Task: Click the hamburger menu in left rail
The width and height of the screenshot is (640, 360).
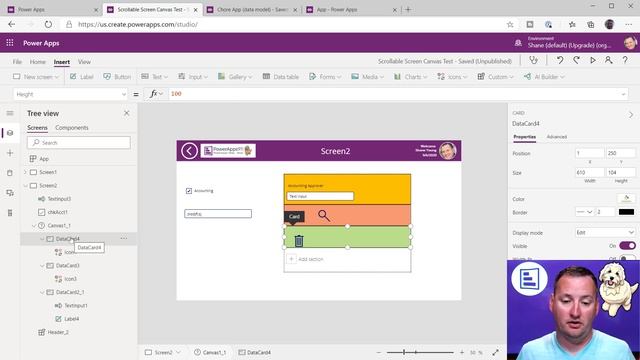Action: [x=10, y=113]
